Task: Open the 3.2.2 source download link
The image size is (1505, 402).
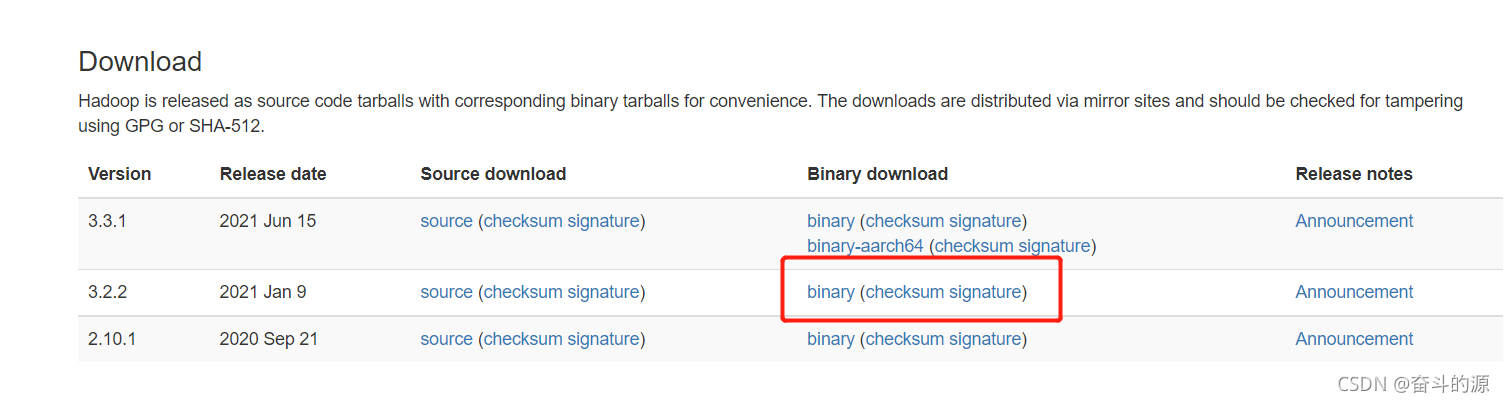Action: tap(446, 292)
